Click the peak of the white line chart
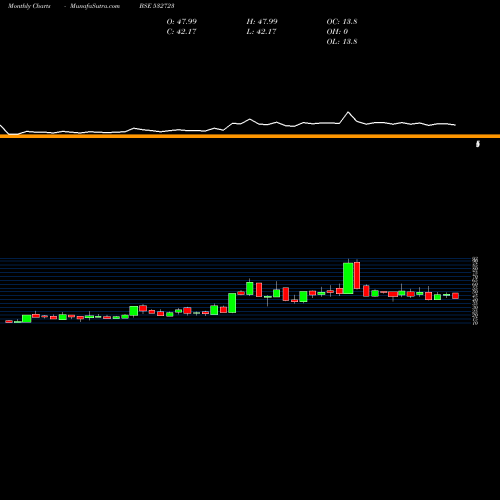Screen dimensions: 500x500 point(348,112)
